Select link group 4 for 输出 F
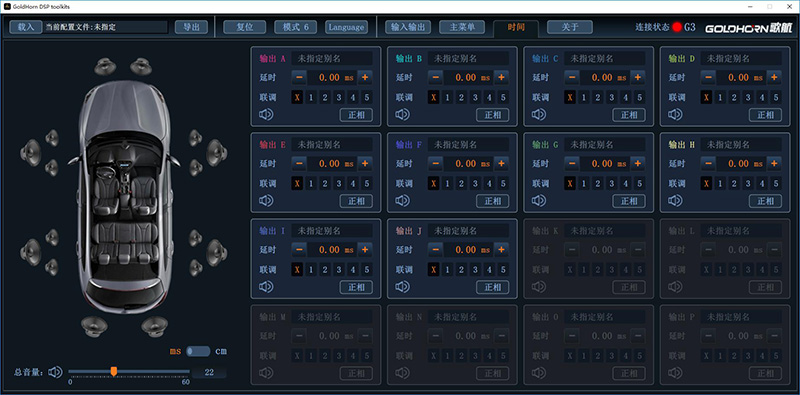This screenshot has height=395, width=800. click(x=489, y=184)
